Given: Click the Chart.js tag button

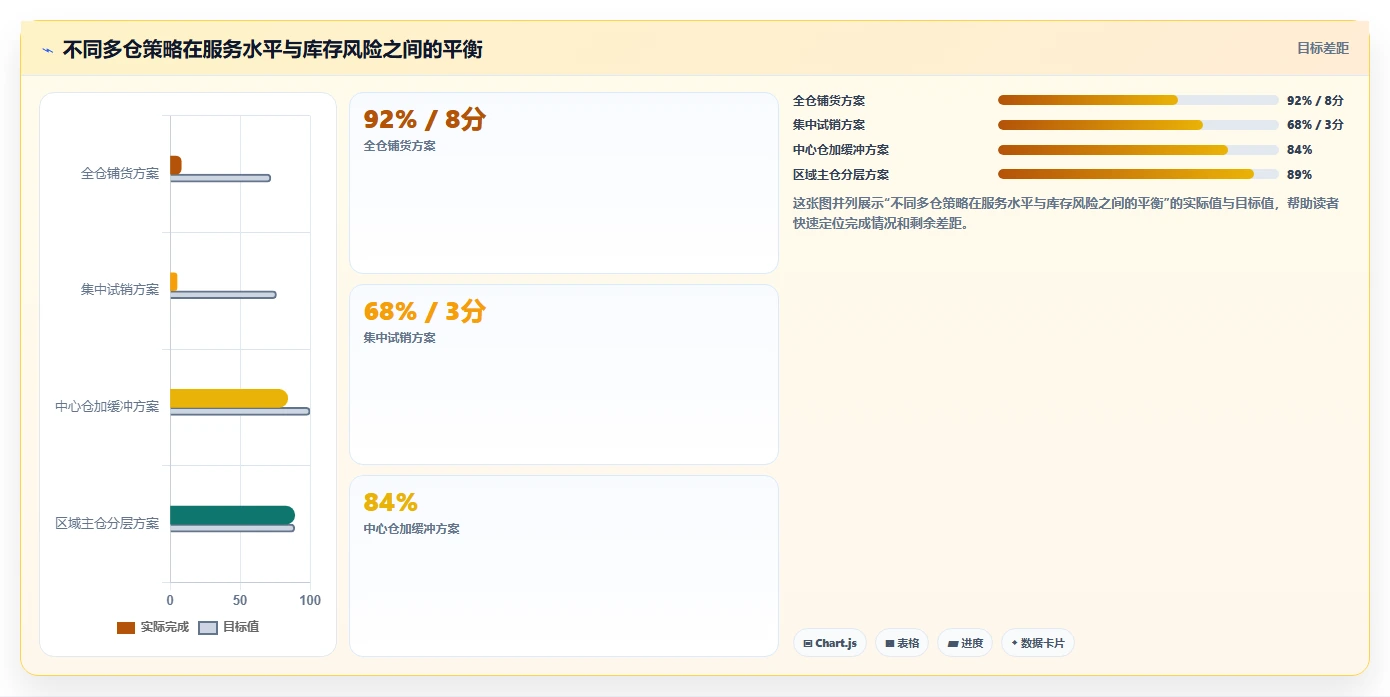Looking at the screenshot, I should [829, 643].
